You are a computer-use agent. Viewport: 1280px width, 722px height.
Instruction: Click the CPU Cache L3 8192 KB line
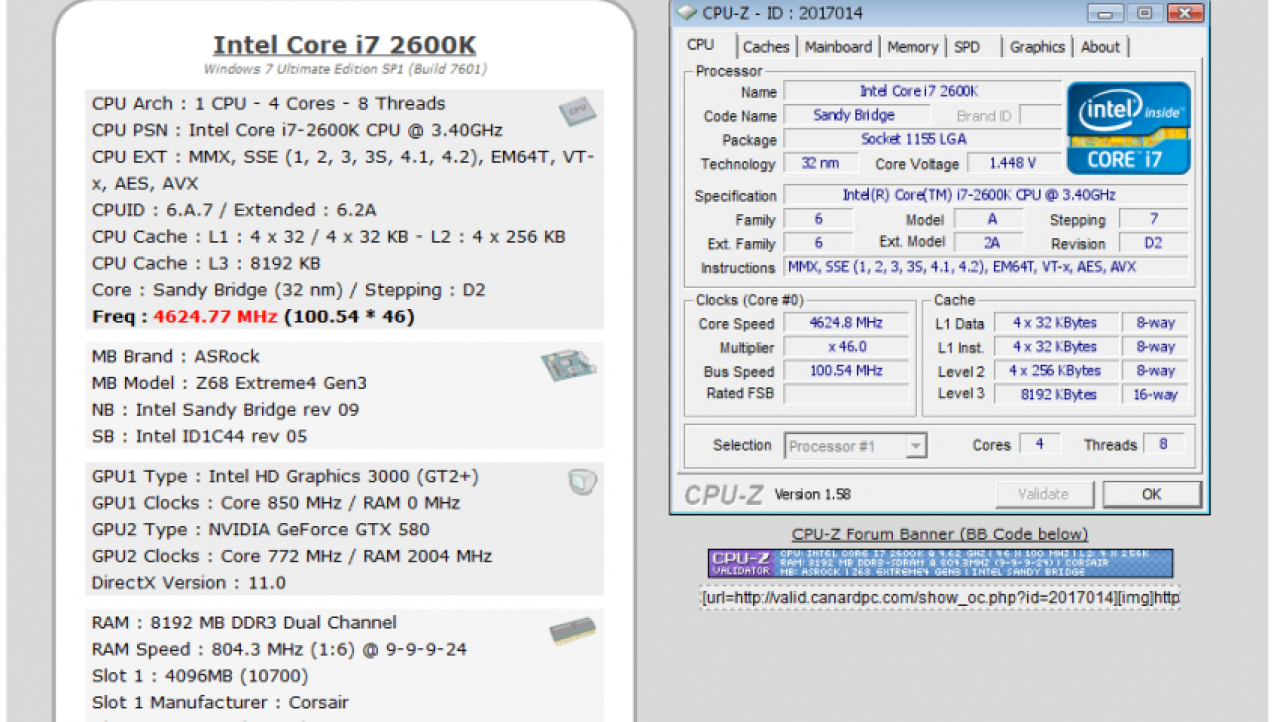(x=206, y=263)
